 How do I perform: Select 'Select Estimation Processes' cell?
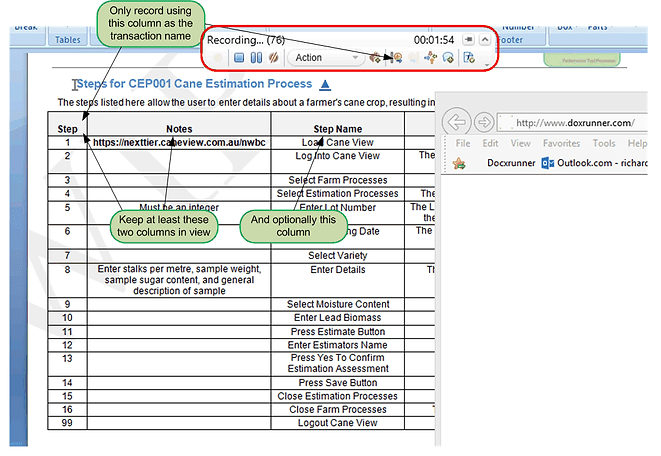coord(338,194)
